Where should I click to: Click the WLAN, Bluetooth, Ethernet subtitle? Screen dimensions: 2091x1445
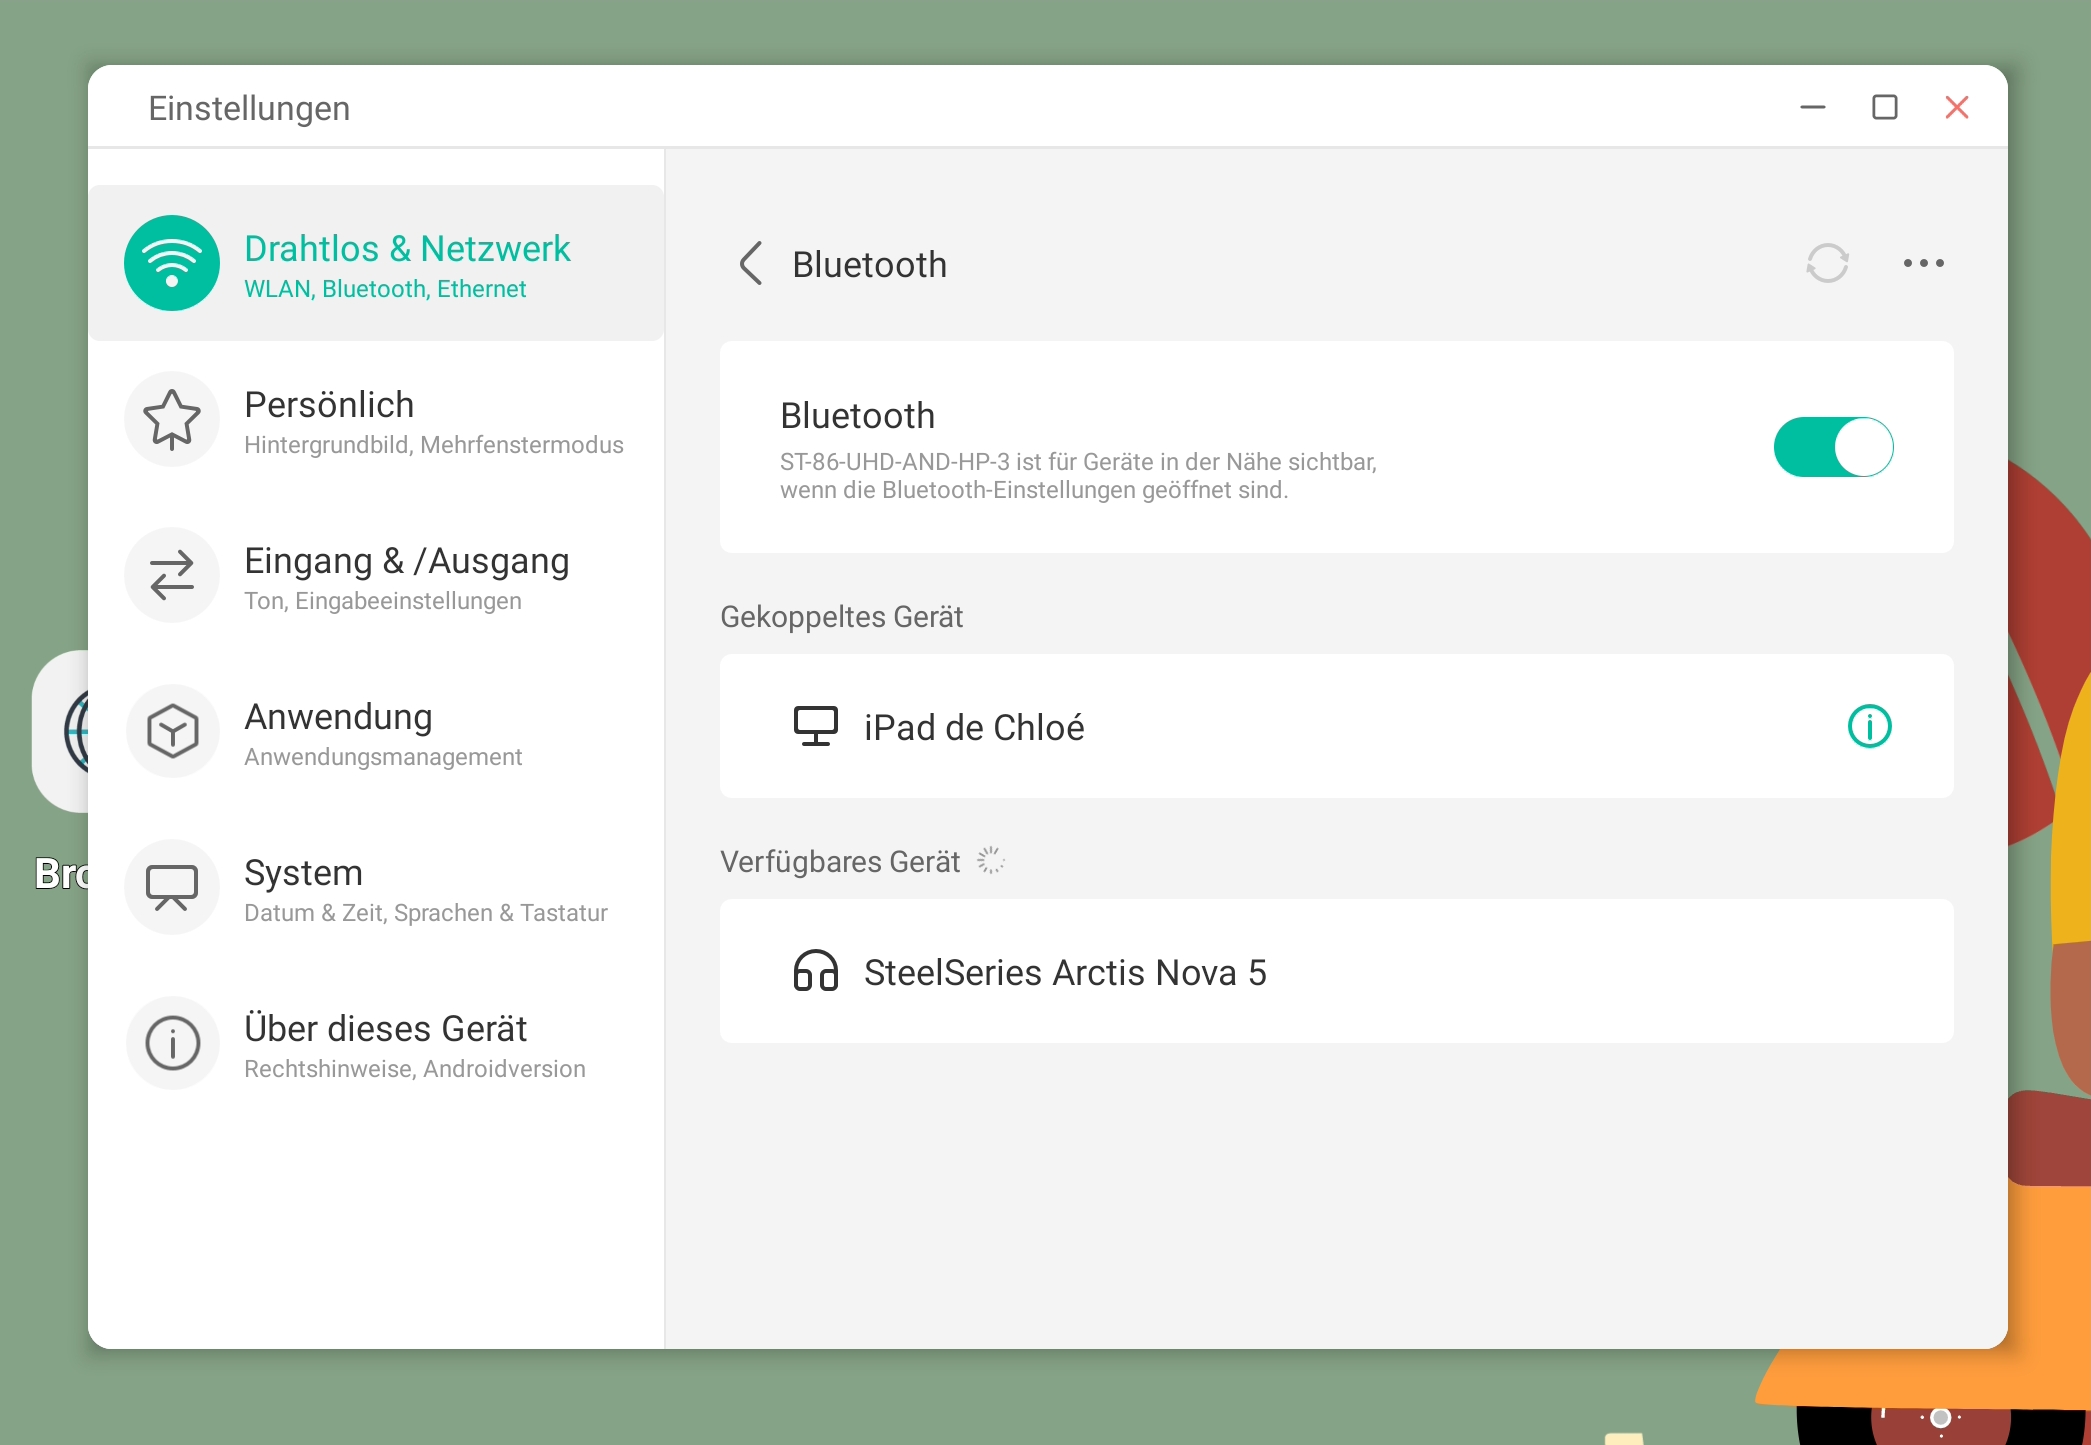[x=385, y=289]
